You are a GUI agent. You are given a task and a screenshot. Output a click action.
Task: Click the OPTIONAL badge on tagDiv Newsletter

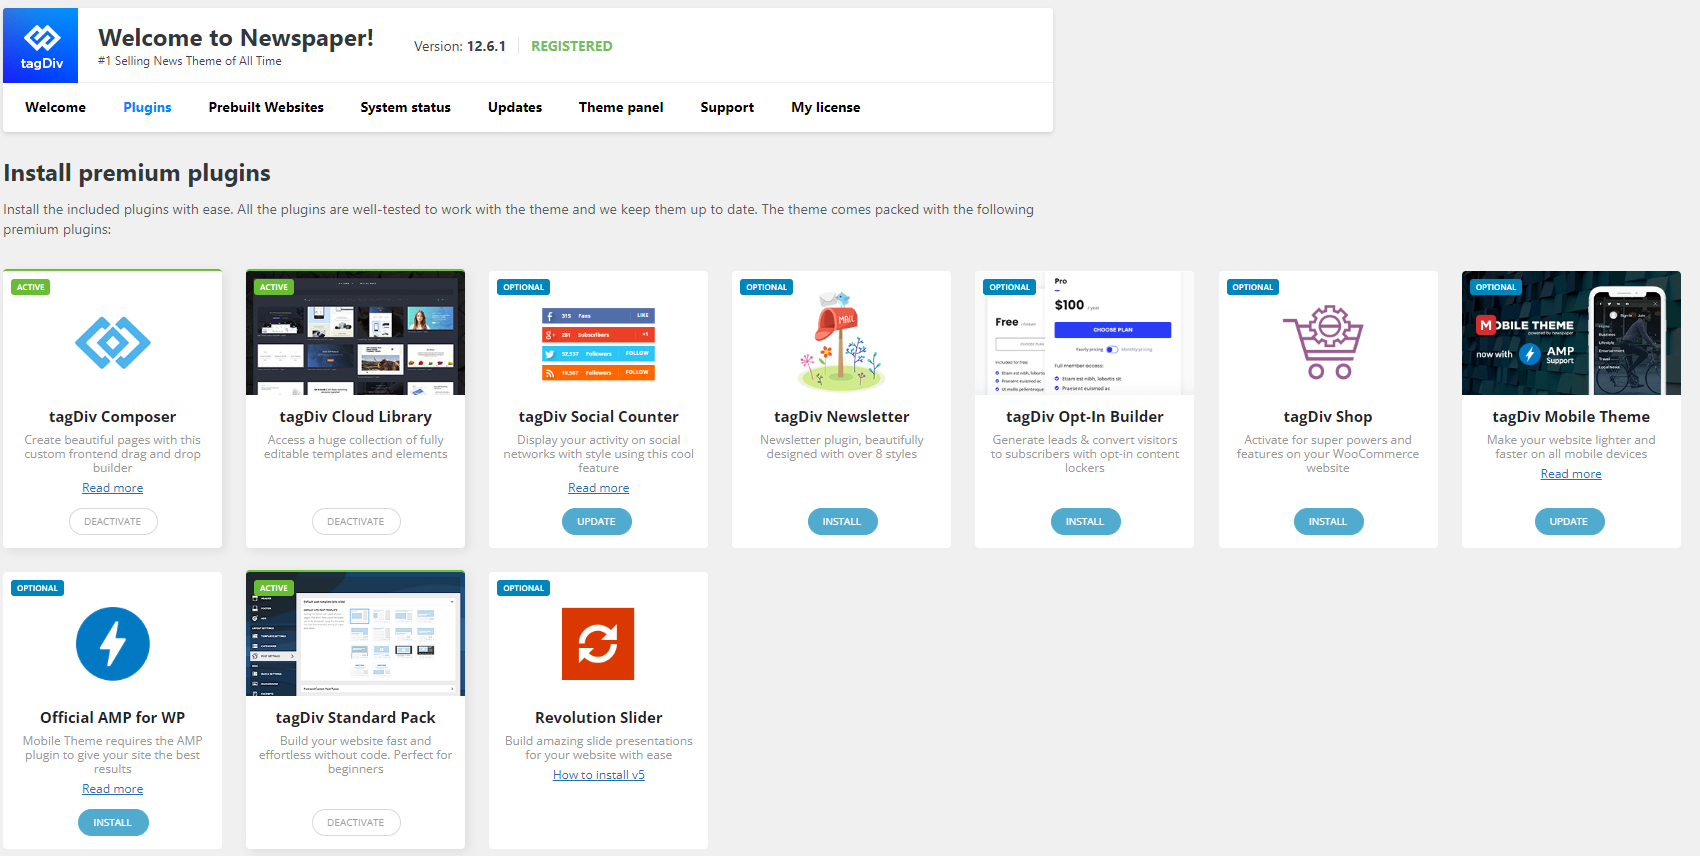tap(766, 287)
